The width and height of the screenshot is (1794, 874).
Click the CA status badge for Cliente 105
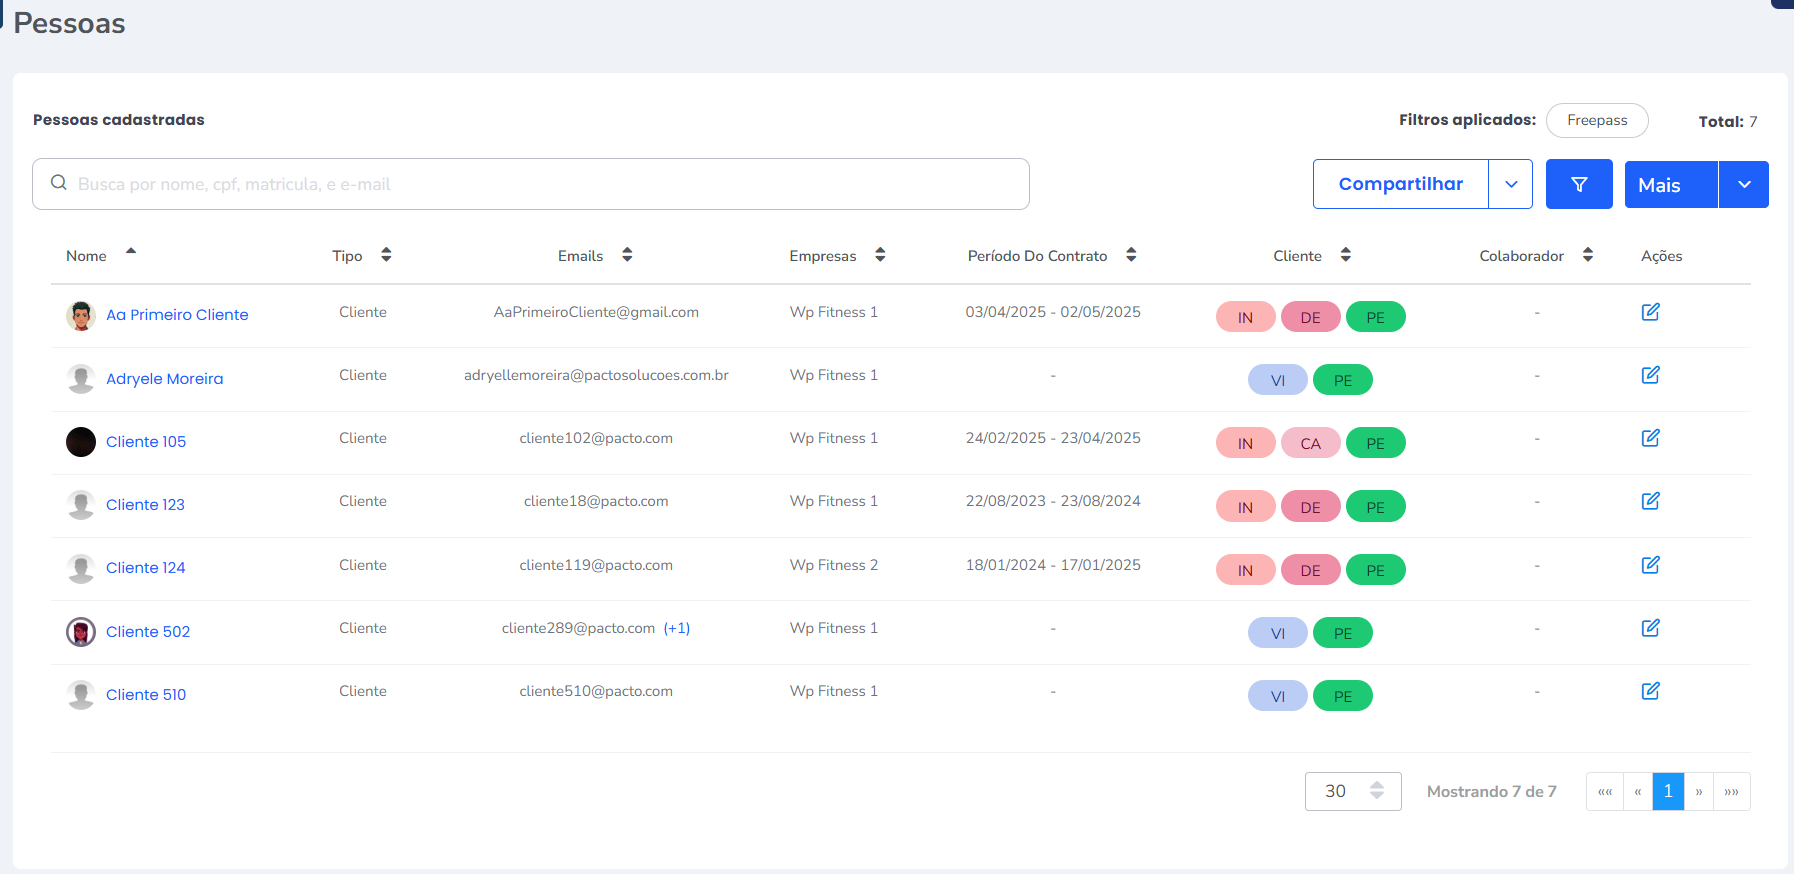[x=1310, y=443]
